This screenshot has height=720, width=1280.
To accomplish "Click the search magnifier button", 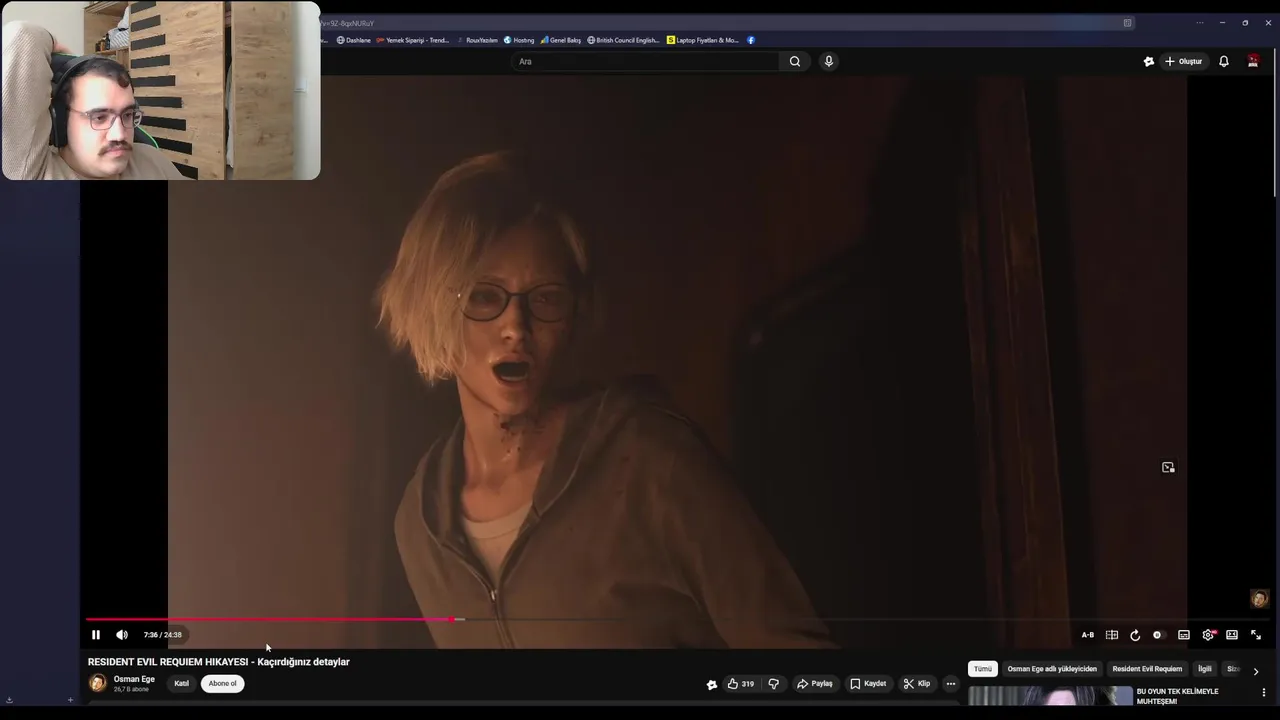I will coord(795,62).
